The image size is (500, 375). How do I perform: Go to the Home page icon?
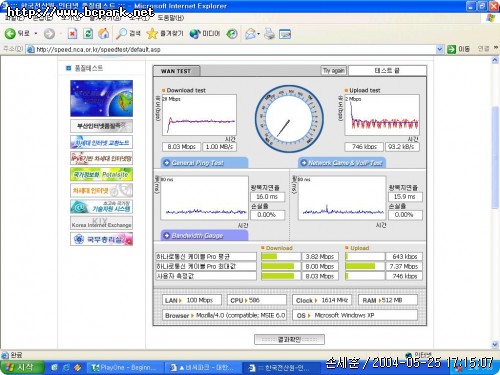click(x=104, y=33)
